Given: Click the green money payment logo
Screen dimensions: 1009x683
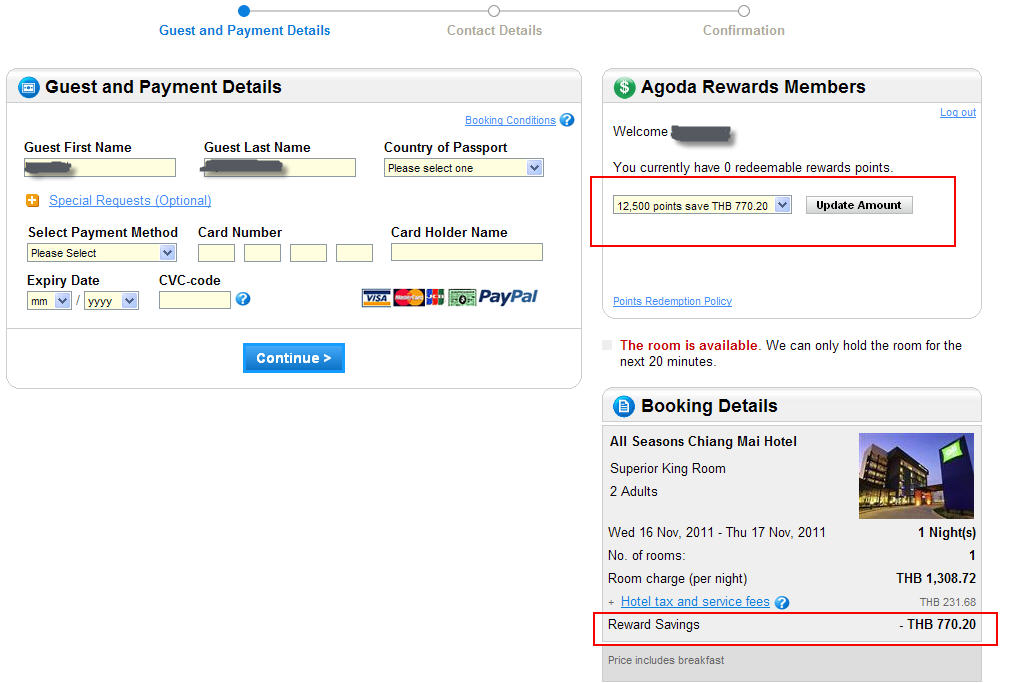Looking at the screenshot, I should coord(462,297).
